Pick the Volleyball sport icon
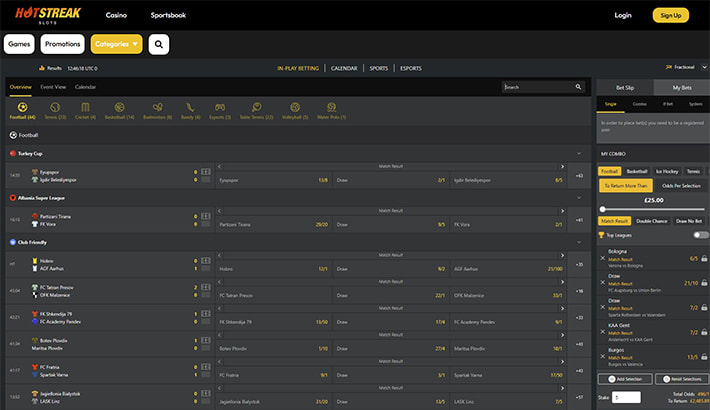710x410 pixels. click(x=295, y=108)
